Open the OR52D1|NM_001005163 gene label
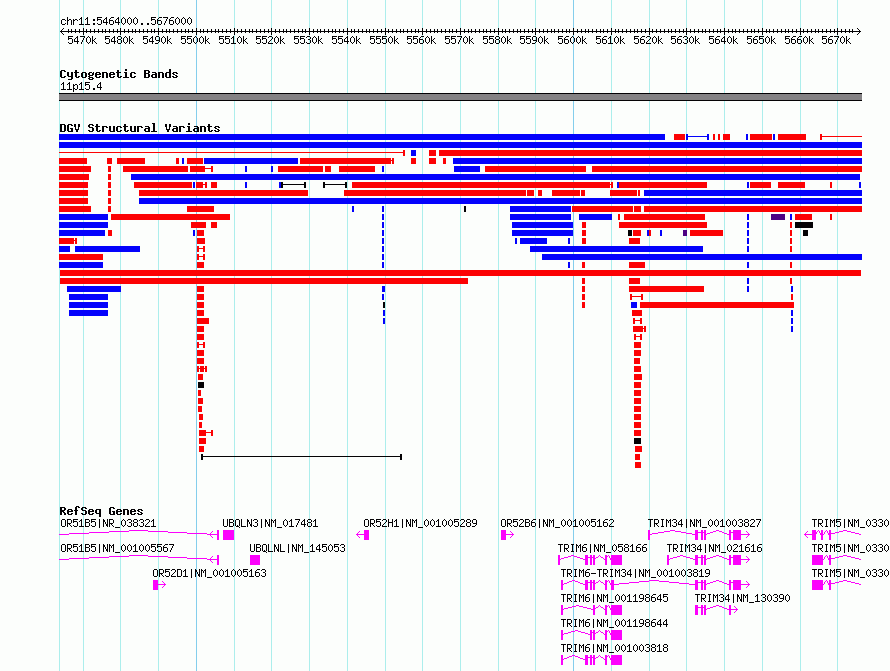 (x=209, y=573)
